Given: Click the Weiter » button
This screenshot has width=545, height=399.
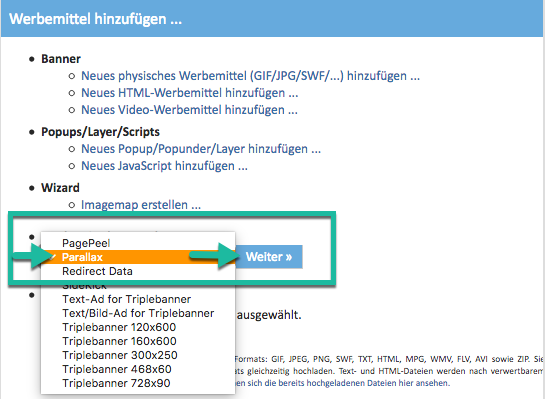Looking at the screenshot, I should (269, 257).
